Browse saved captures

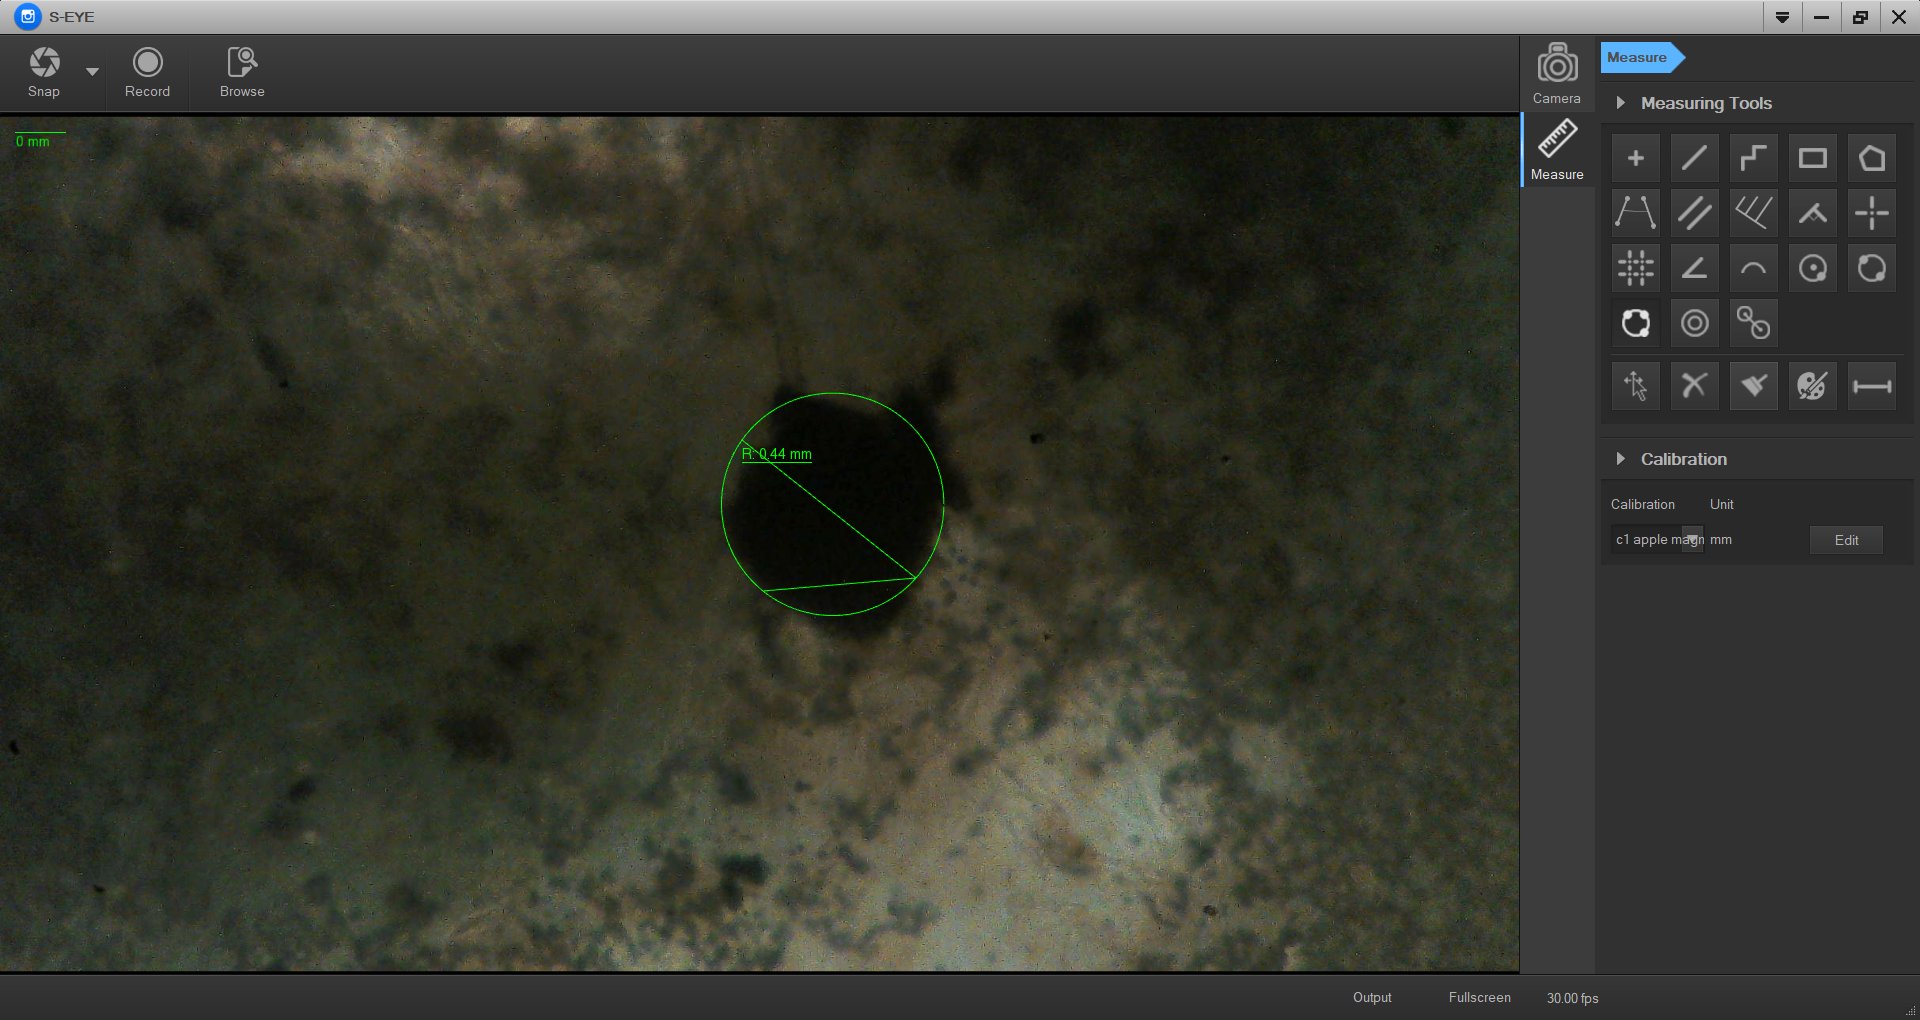coord(242,73)
